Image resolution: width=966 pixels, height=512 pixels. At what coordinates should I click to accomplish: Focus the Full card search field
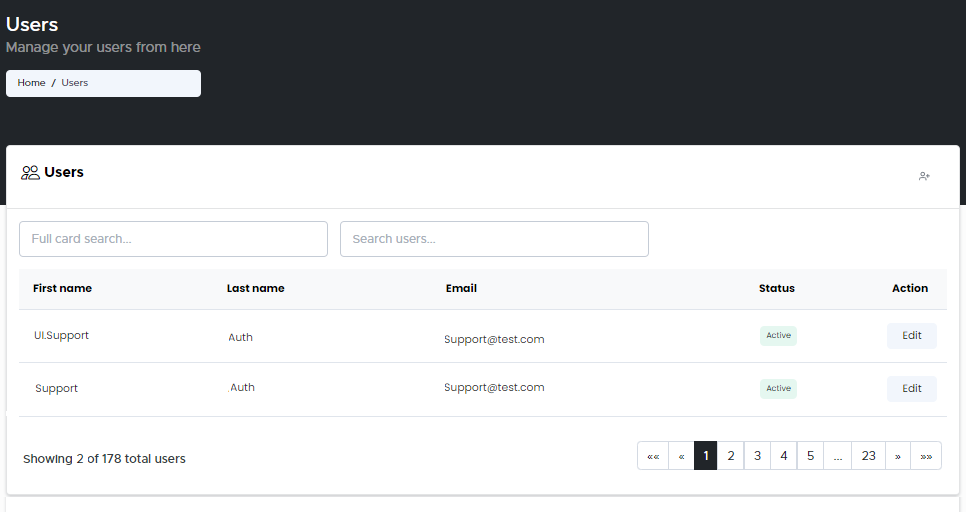173,239
